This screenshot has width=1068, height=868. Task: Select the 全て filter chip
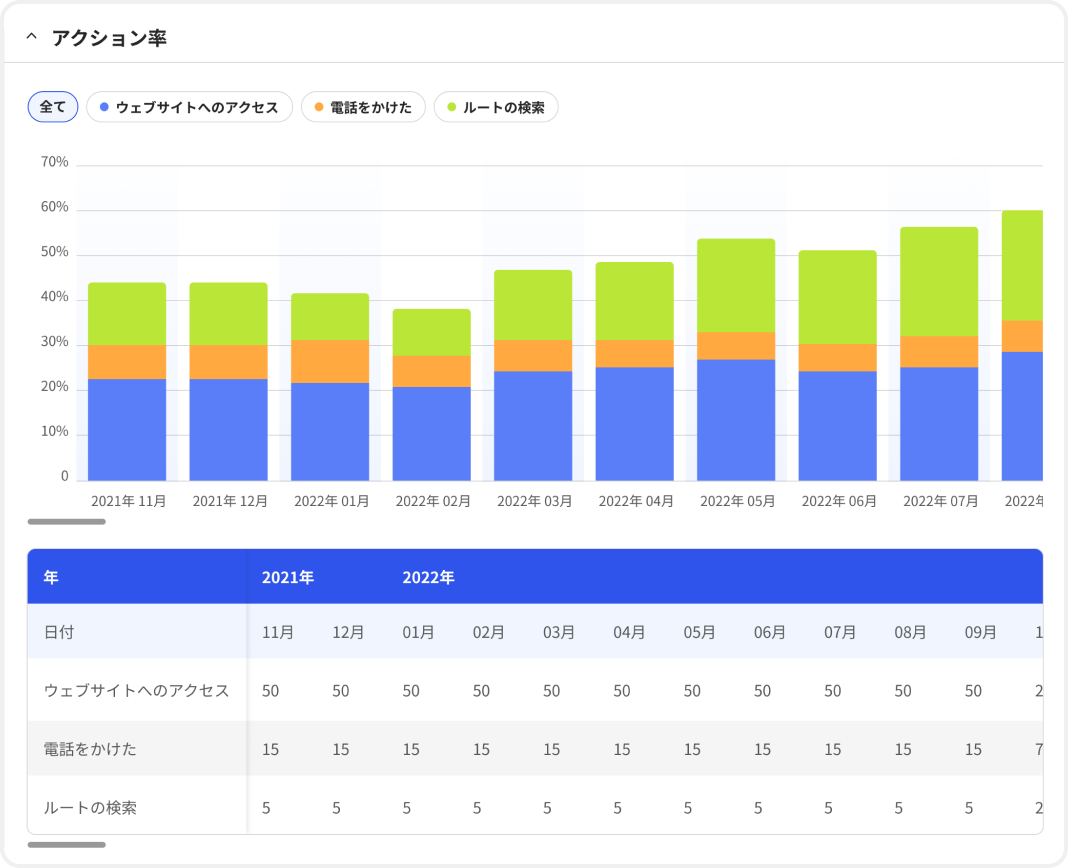[x=52, y=107]
